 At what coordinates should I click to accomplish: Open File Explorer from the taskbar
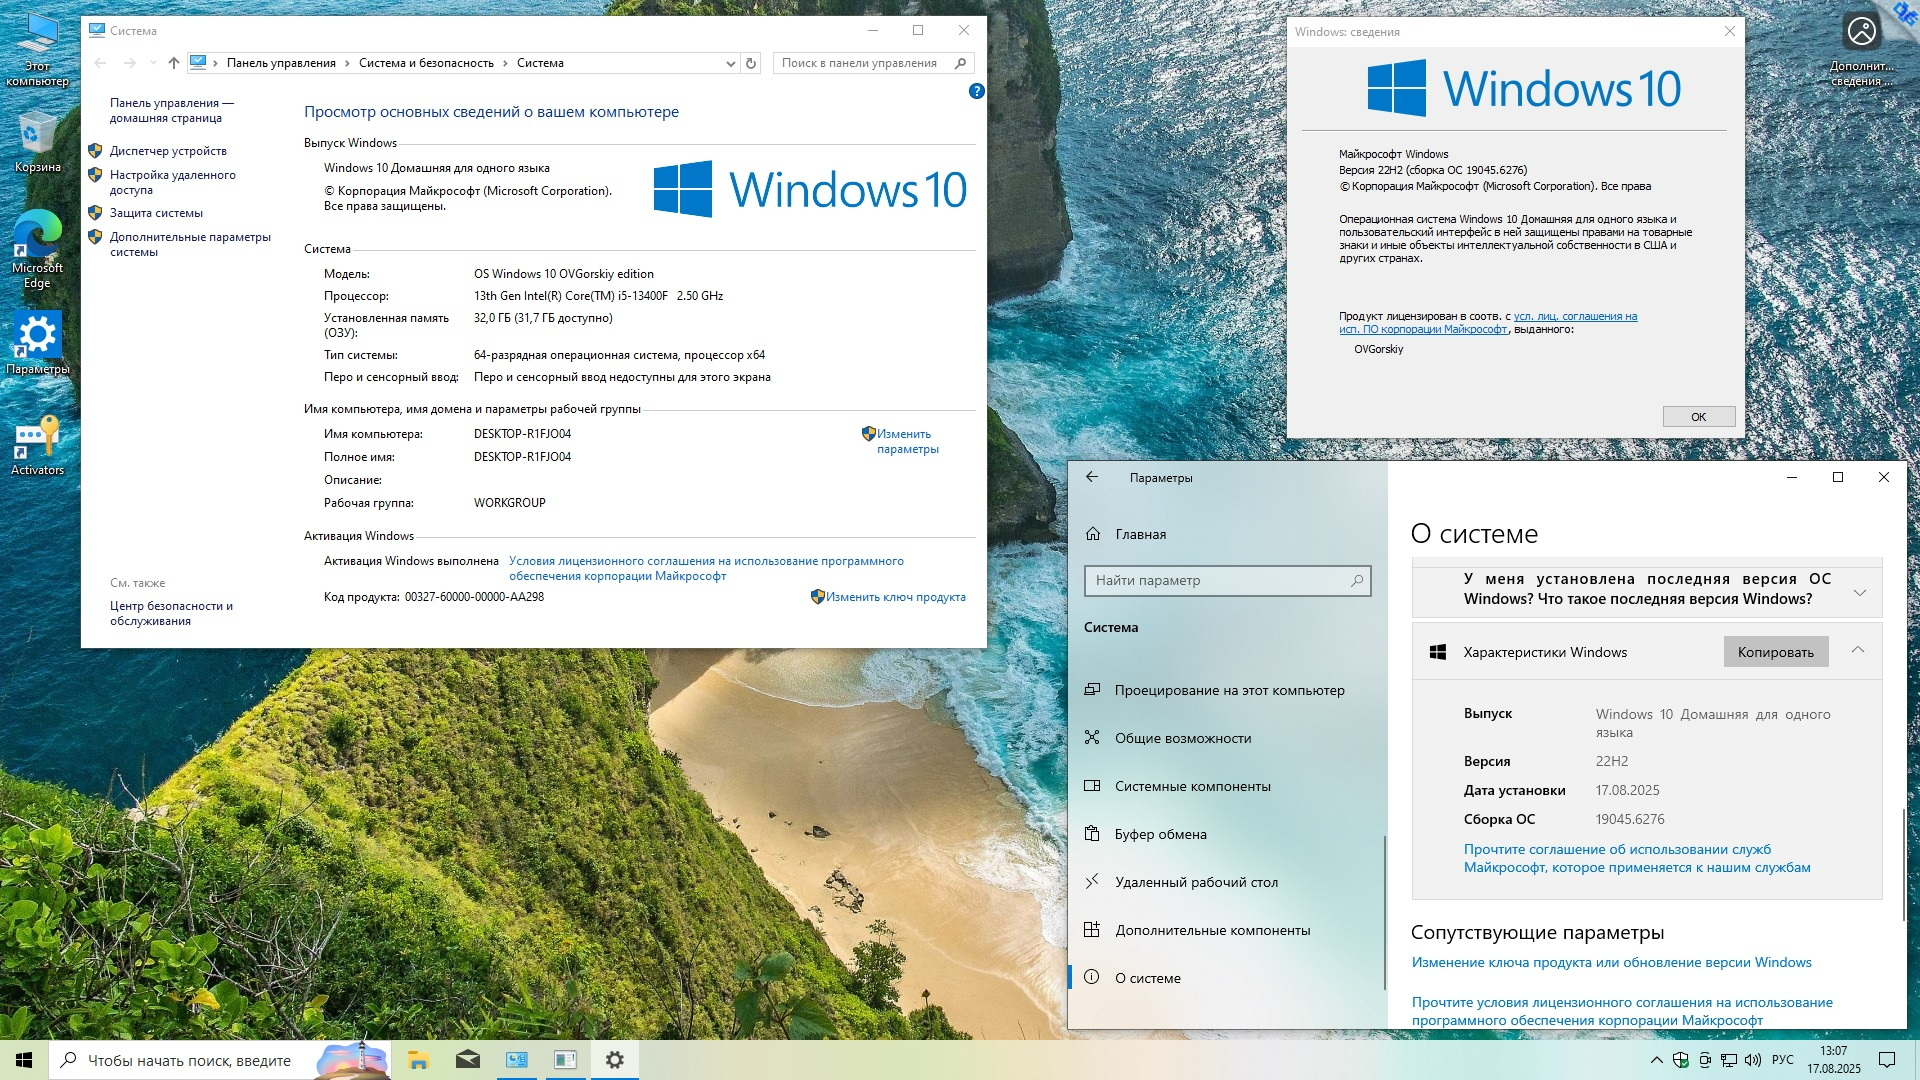(418, 1060)
